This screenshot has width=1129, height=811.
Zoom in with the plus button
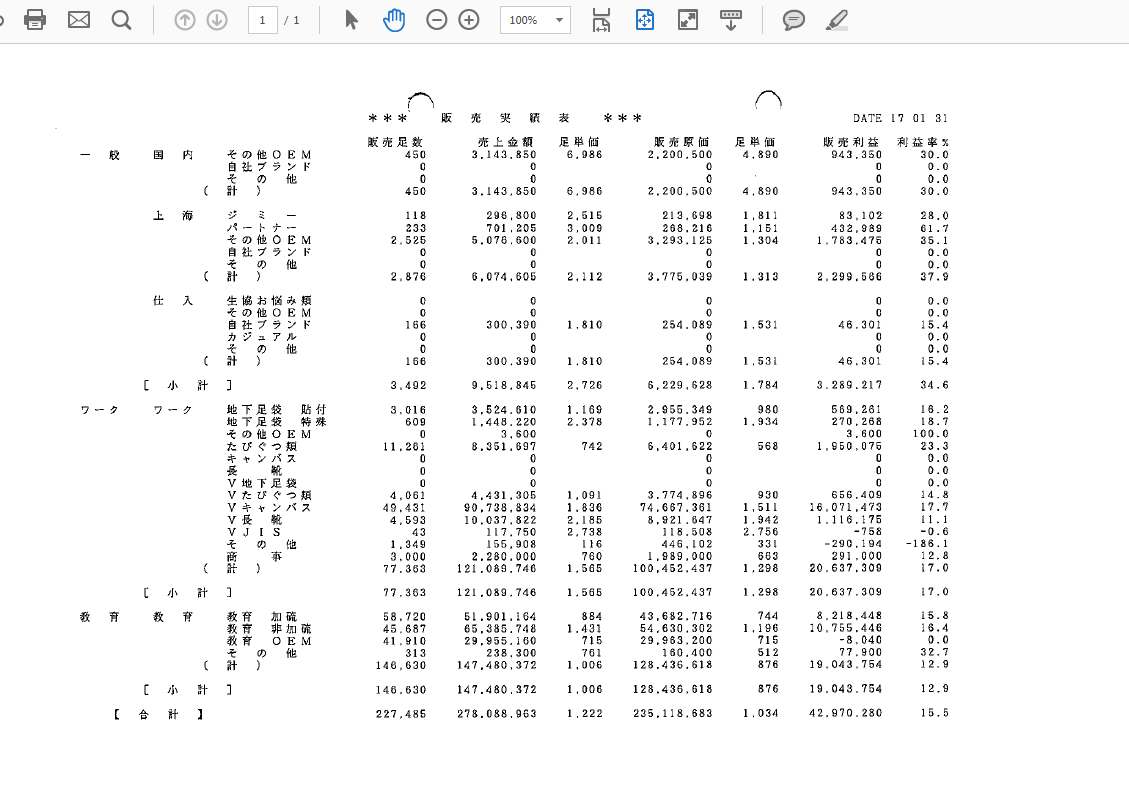point(469,20)
